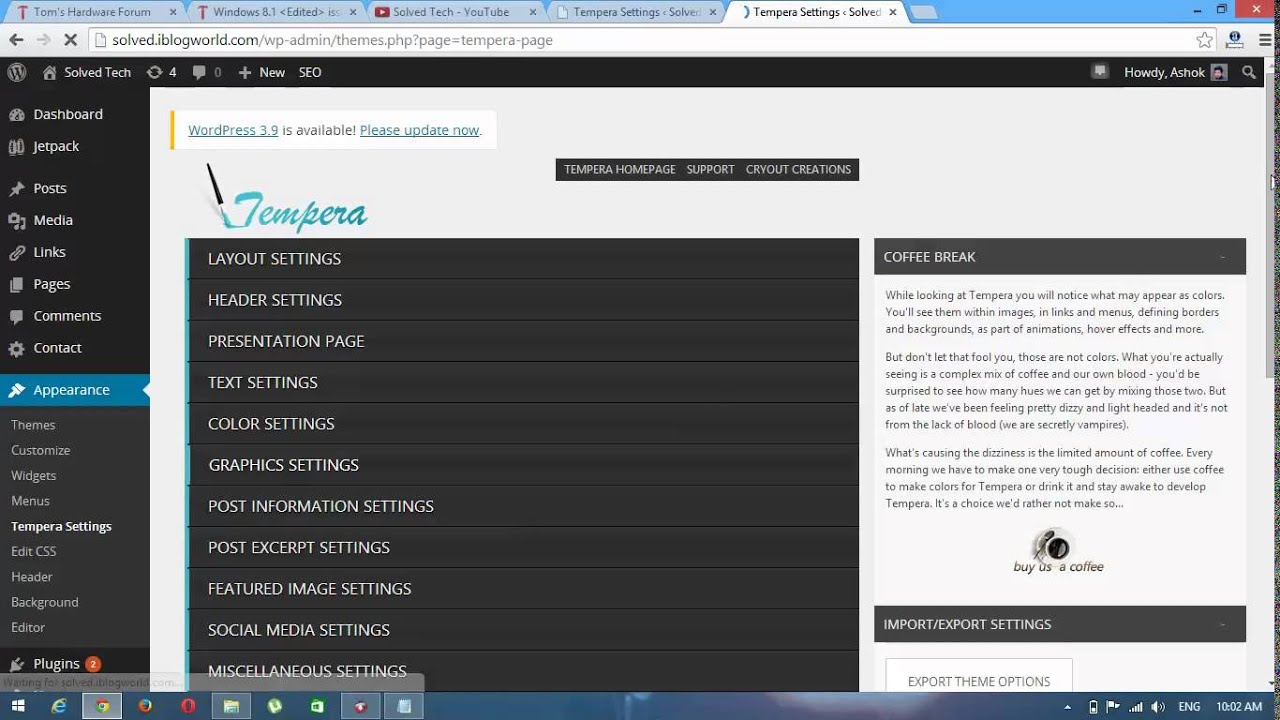Collapse the Coffee Break panel

tap(1222, 257)
